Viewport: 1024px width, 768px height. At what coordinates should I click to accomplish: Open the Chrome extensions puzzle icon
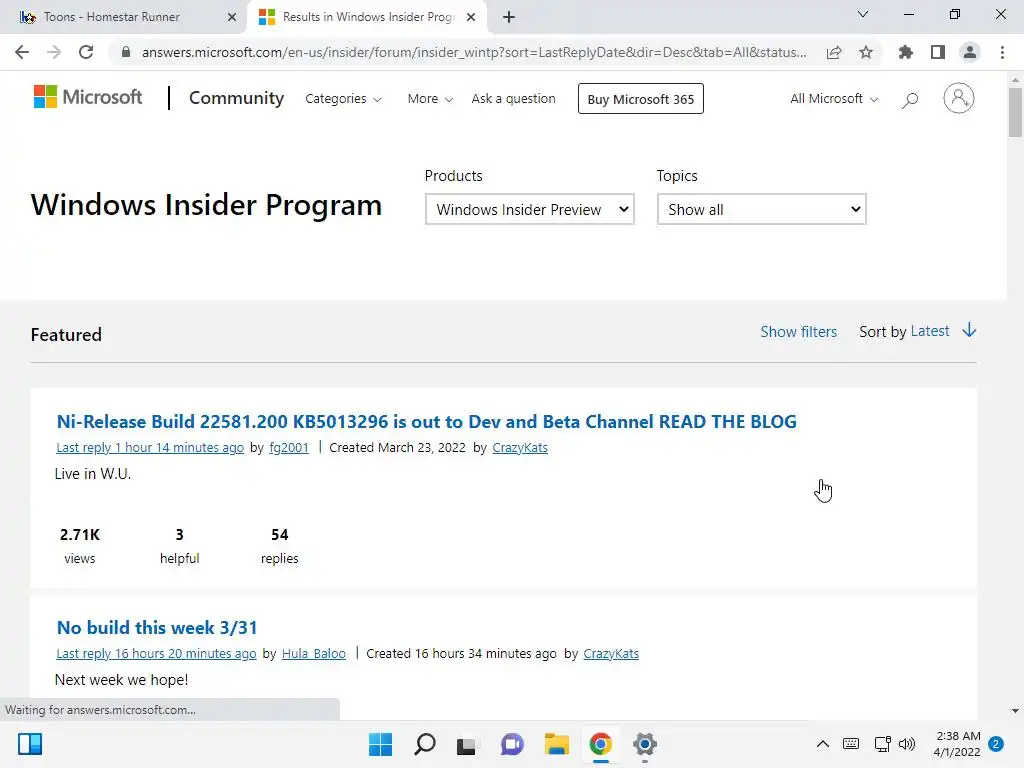click(x=905, y=52)
